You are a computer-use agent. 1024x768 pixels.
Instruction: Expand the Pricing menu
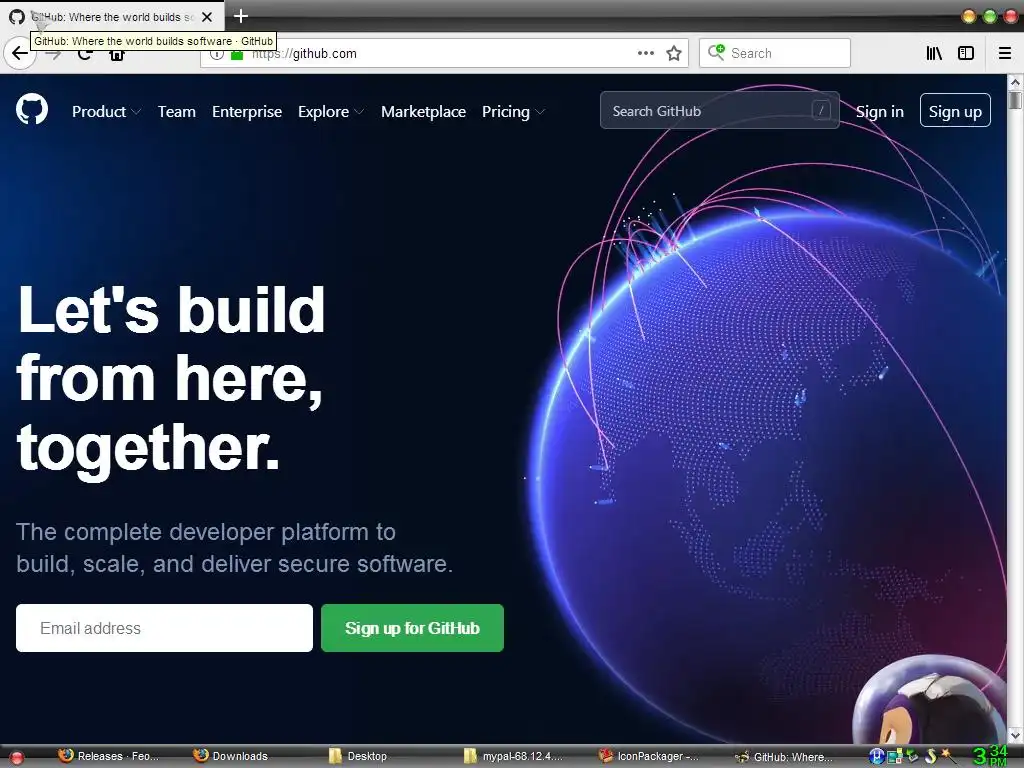tap(513, 112)
